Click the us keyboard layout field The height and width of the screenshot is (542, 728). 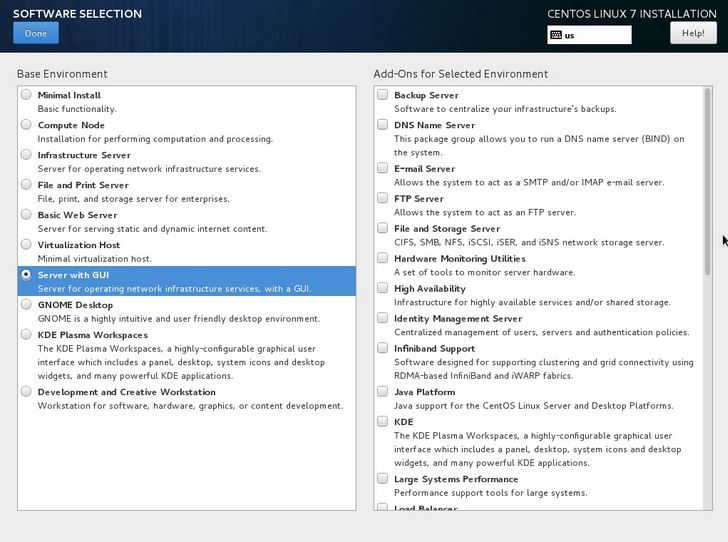pyautogui.click(x=596, y=35)
